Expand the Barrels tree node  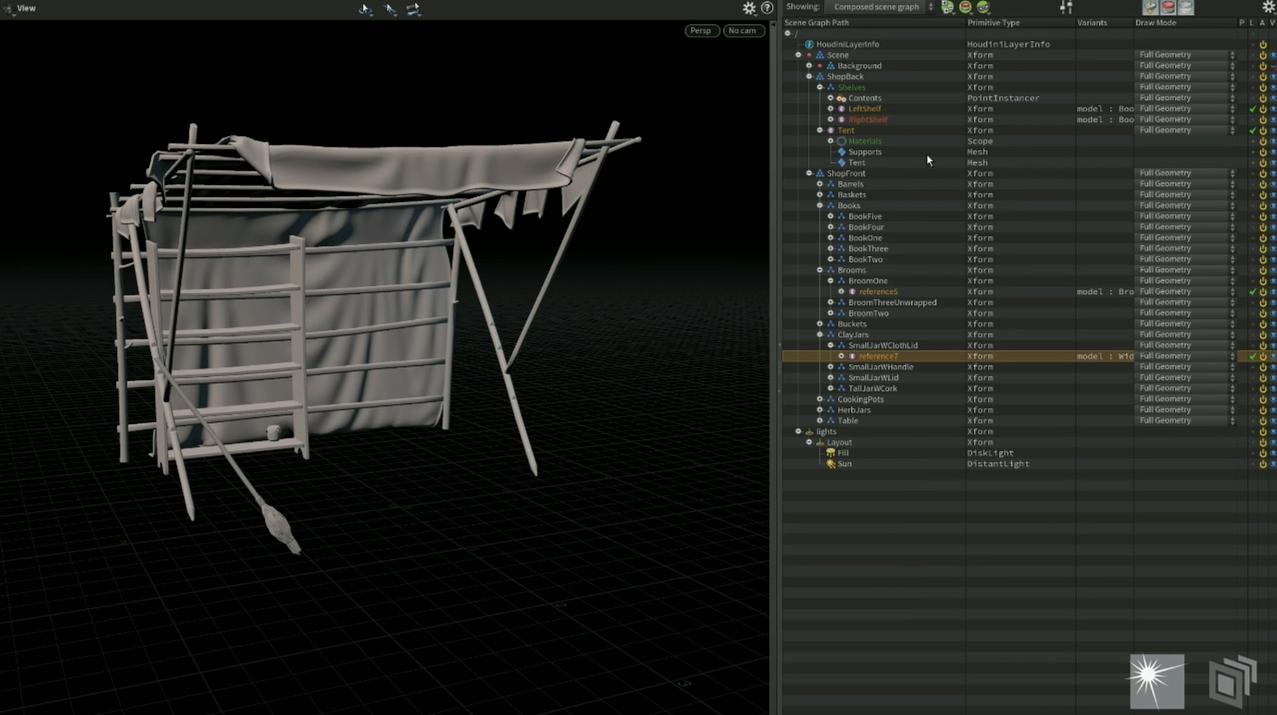tap(820, 184)
